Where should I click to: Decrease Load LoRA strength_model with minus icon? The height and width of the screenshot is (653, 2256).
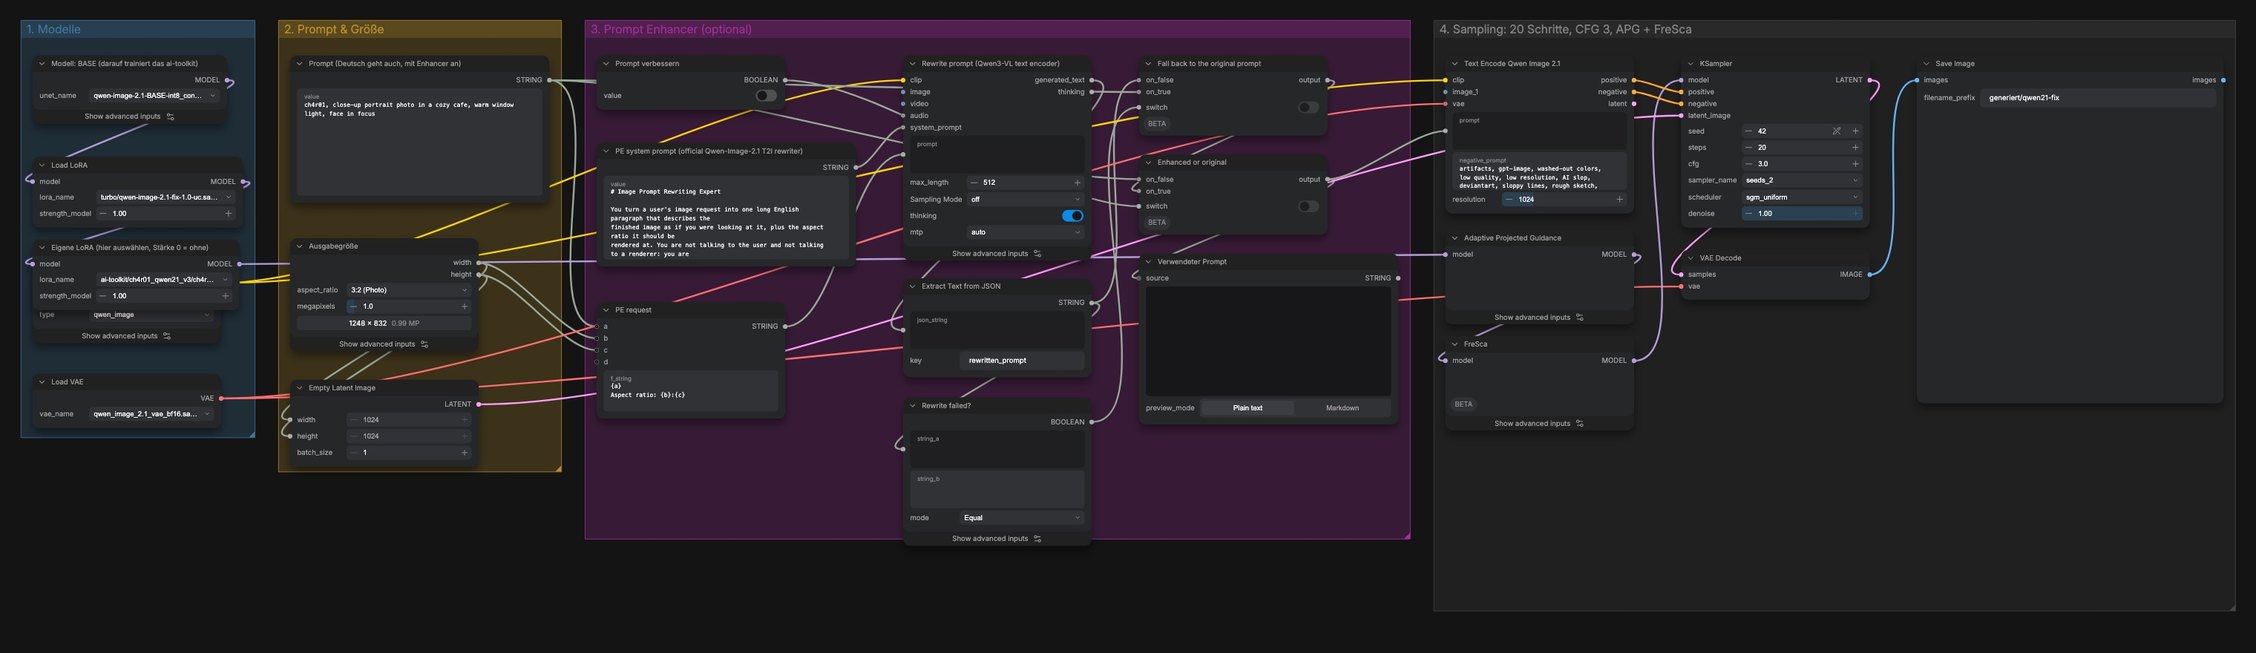click(103, 213)
